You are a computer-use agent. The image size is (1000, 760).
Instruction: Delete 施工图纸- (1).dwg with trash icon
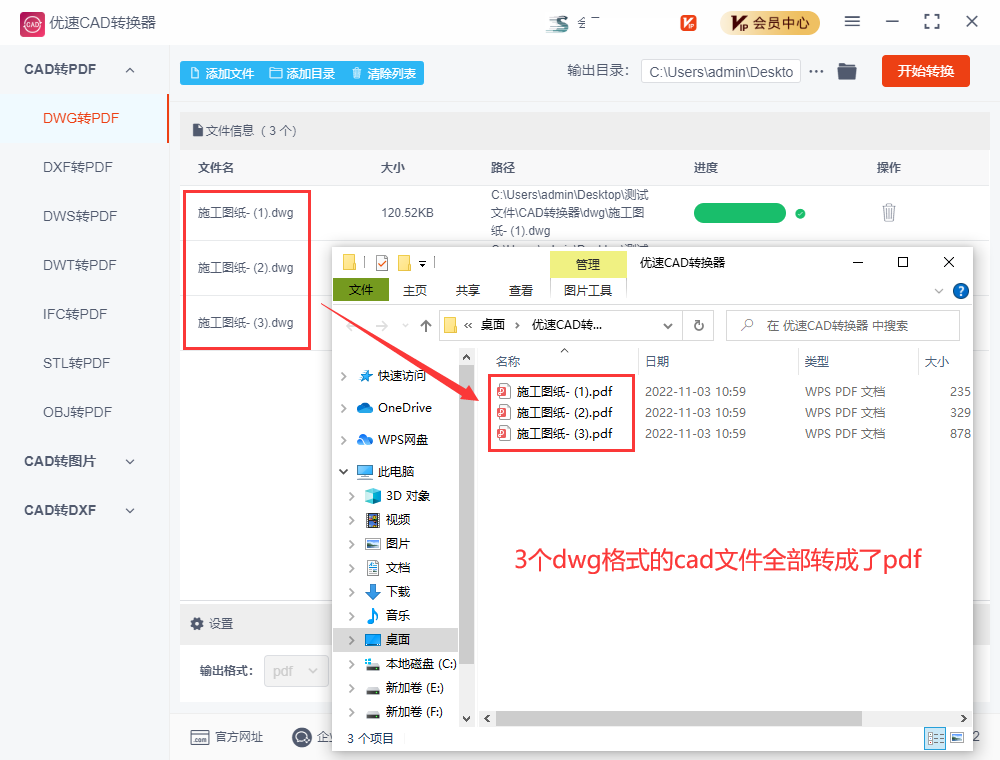pyautogui.click(x=888, y=212)
